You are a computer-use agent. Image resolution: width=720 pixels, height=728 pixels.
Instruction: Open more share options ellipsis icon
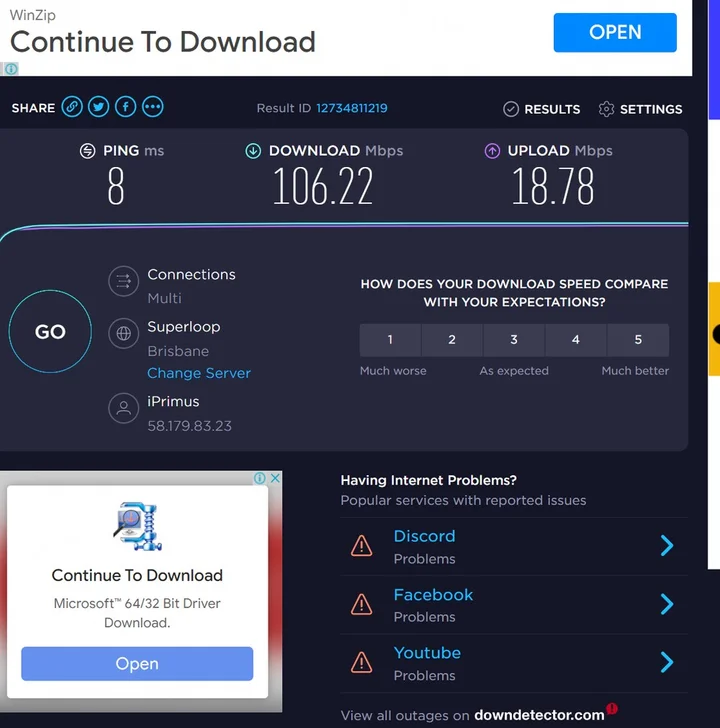click(152, 107)
